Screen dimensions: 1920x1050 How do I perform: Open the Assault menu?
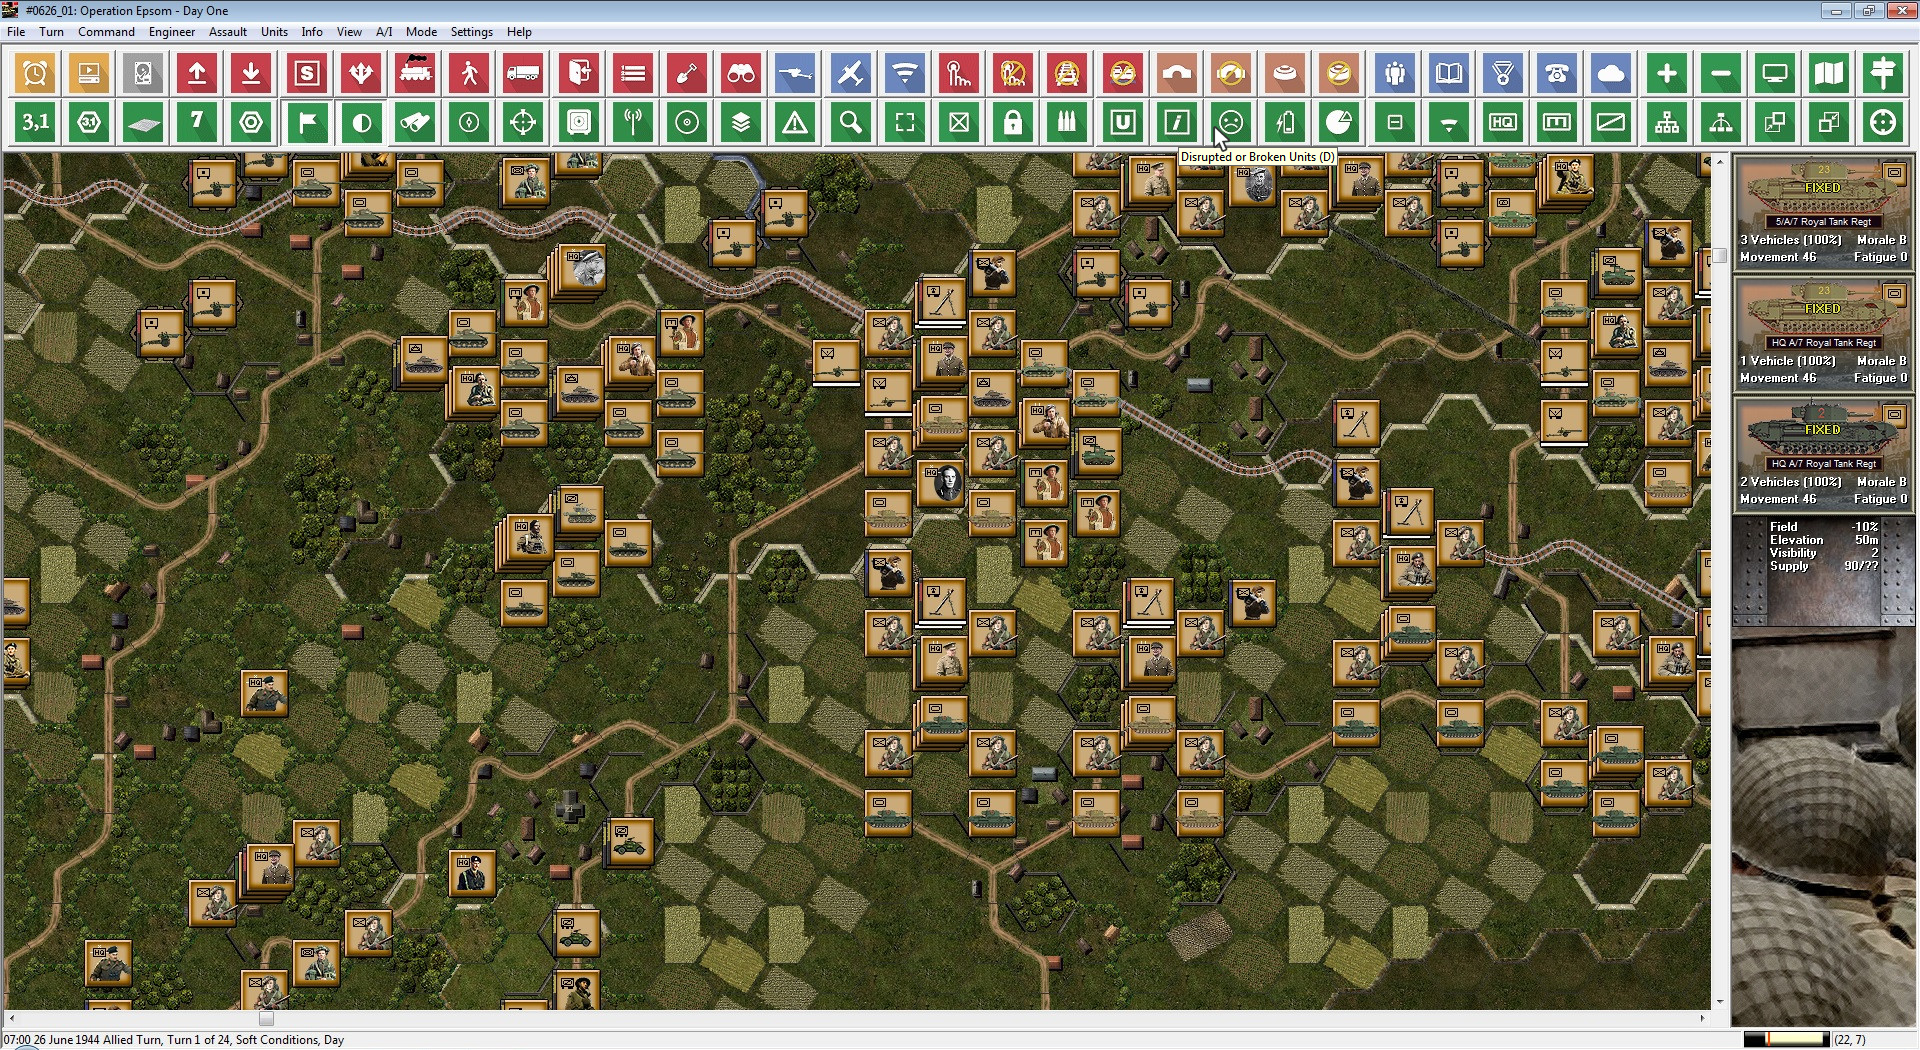pos(228,32)
